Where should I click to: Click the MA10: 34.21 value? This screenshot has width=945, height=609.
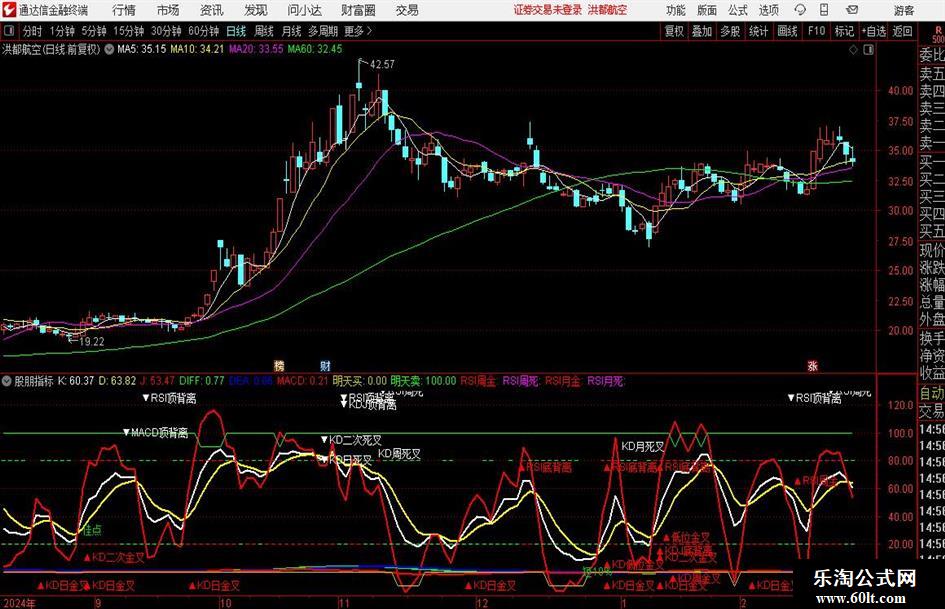click(x=196, y=49)
